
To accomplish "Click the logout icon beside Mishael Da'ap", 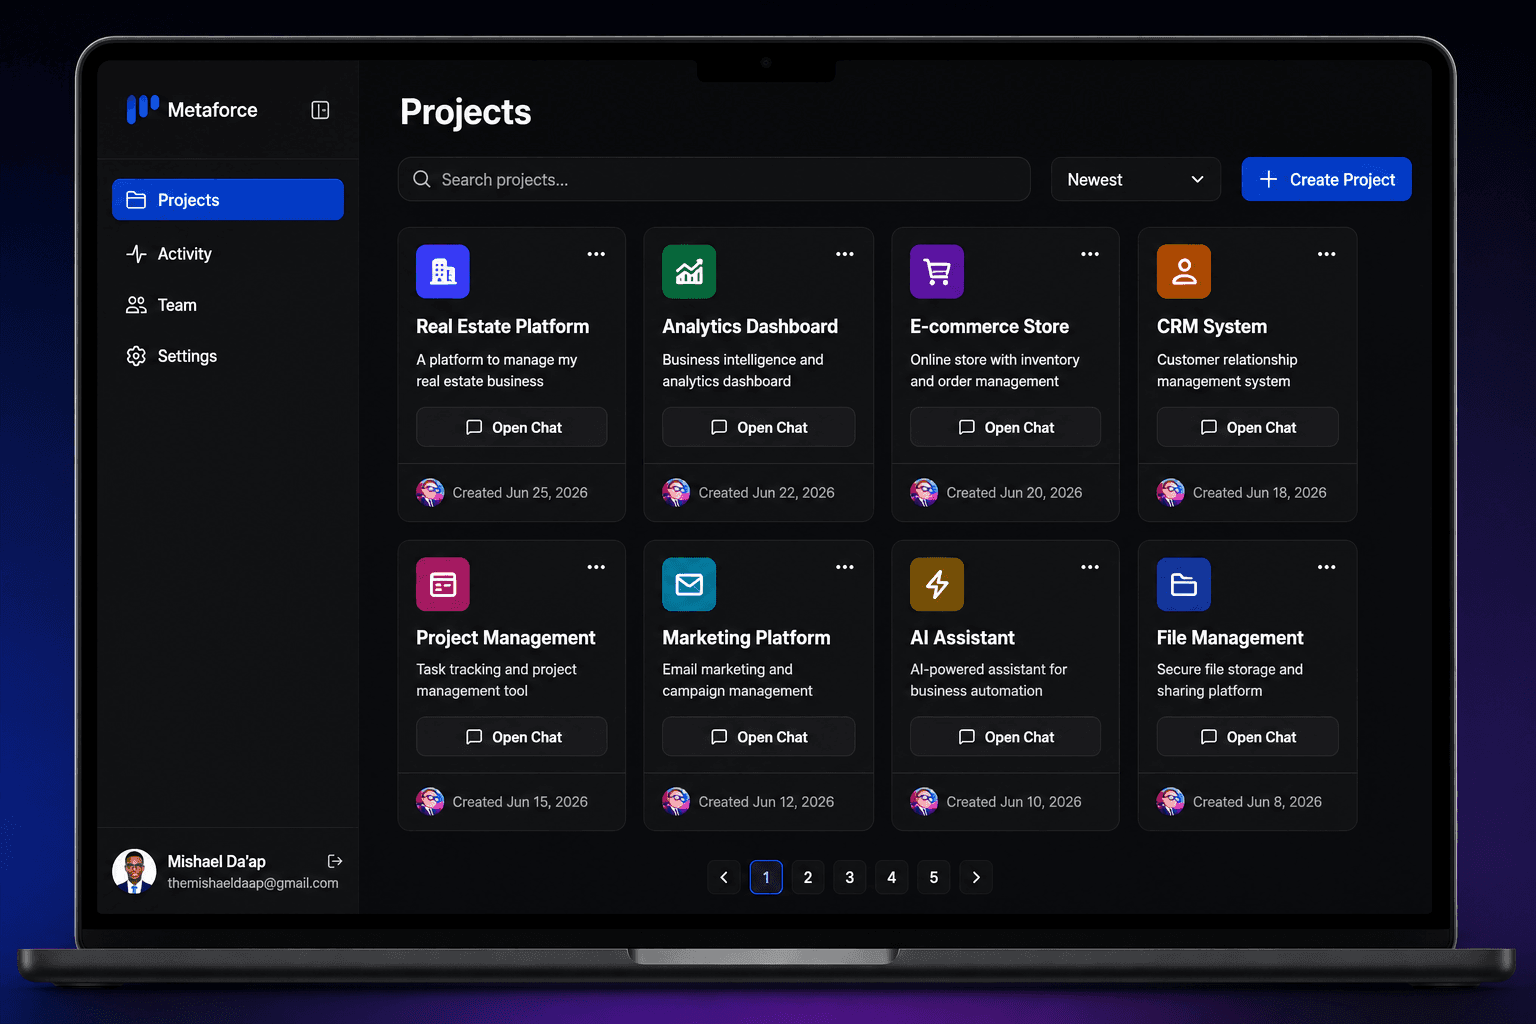I will point(335,861).
